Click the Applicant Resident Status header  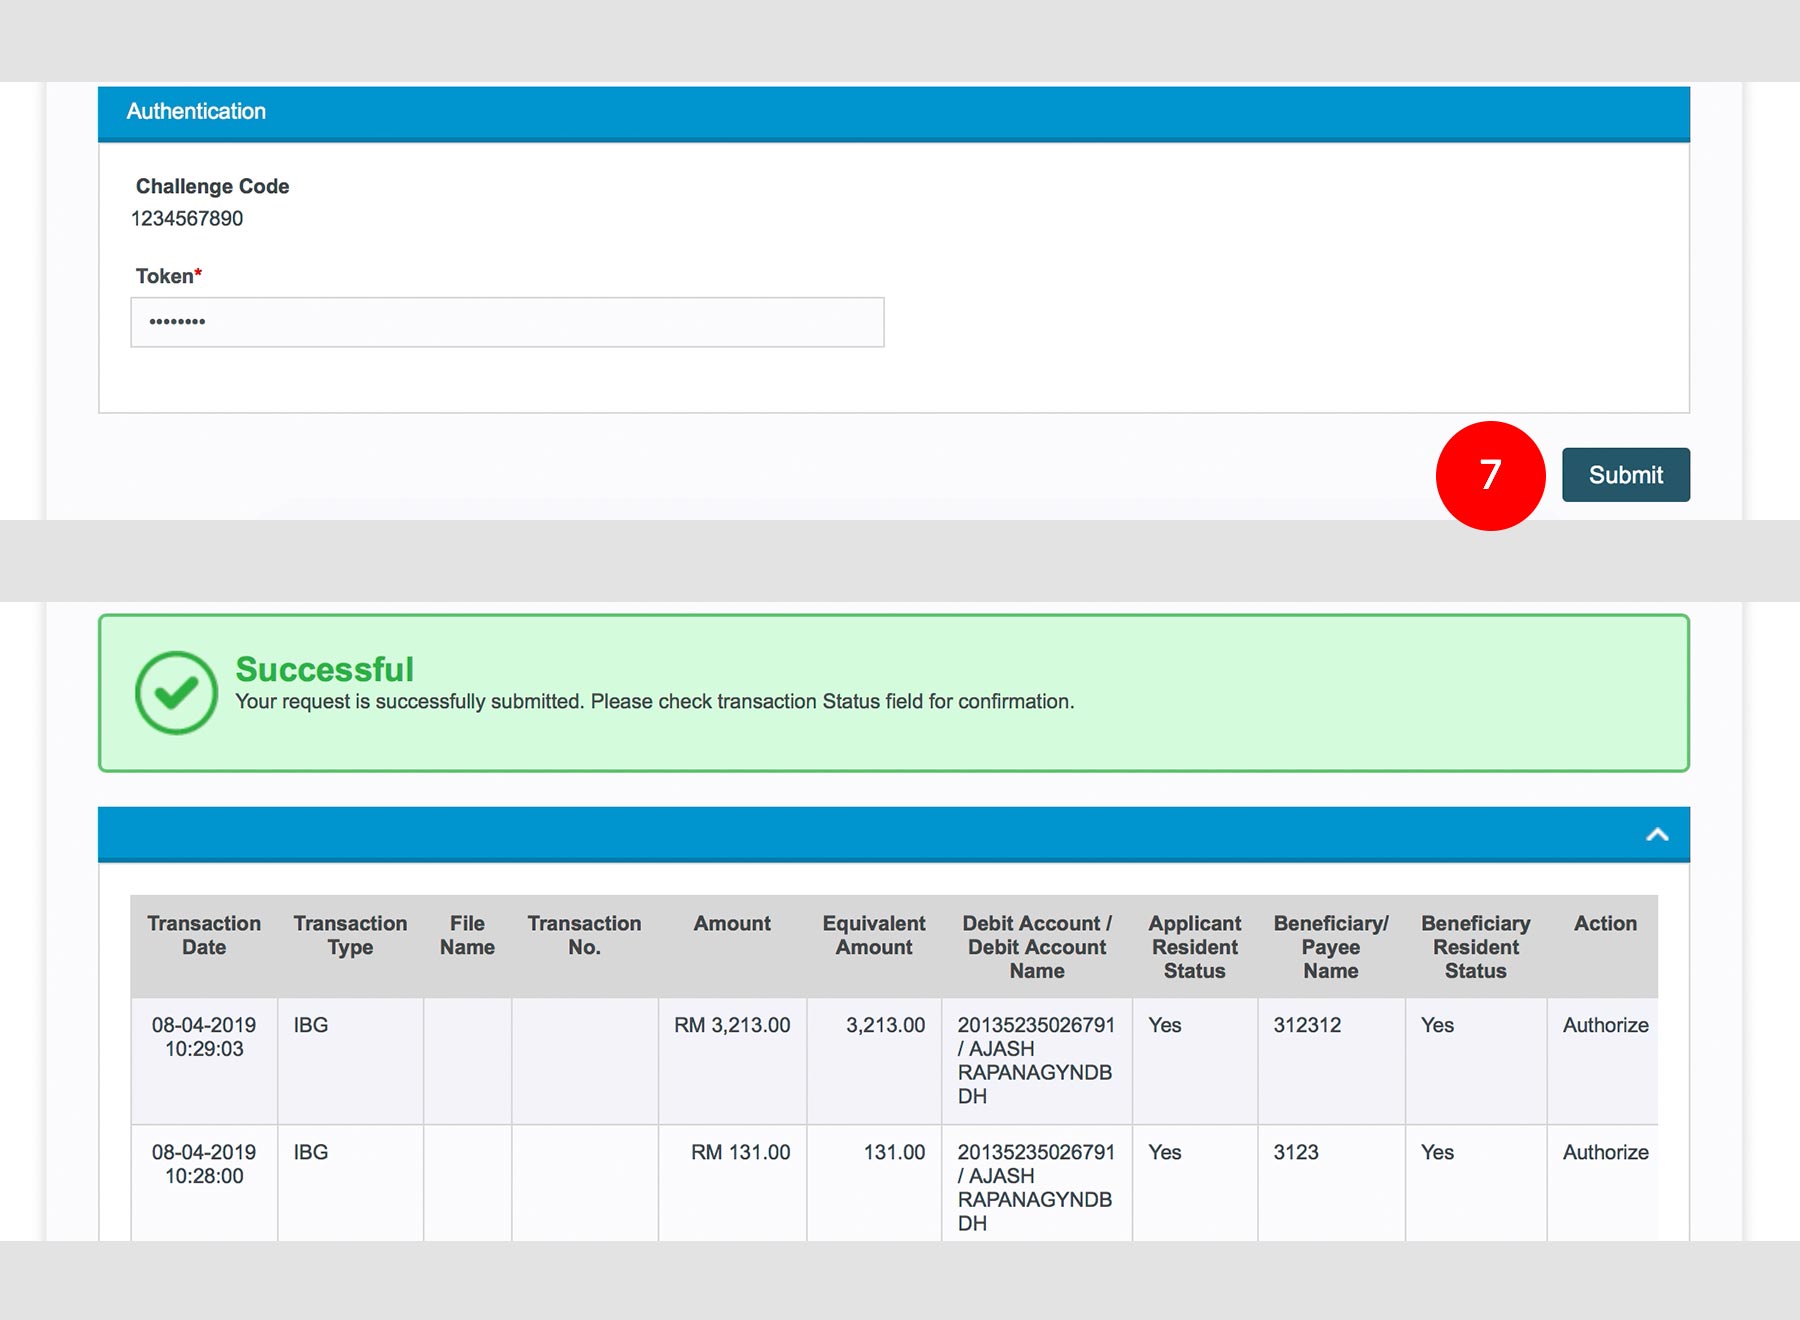(x=1194, y=947)
